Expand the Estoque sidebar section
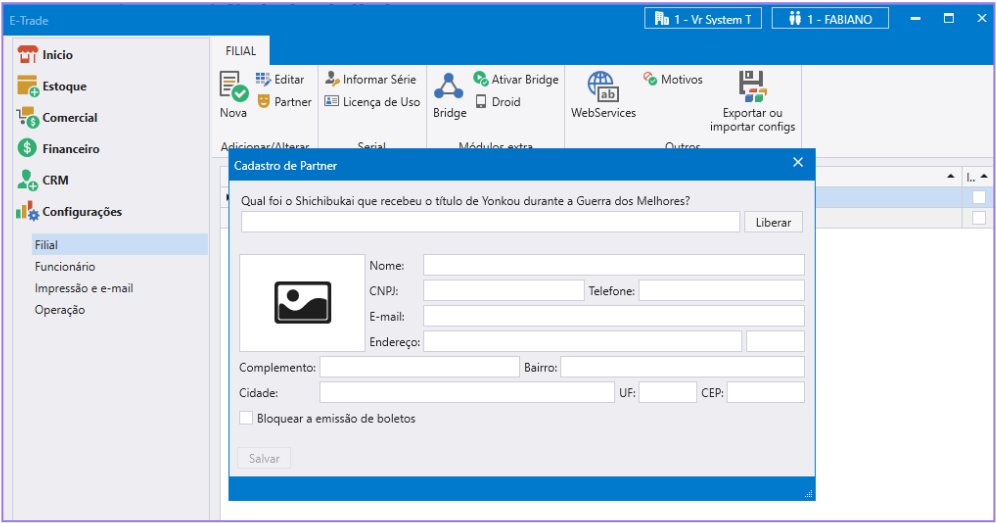The image size is (996, 523). click(64, 87)
